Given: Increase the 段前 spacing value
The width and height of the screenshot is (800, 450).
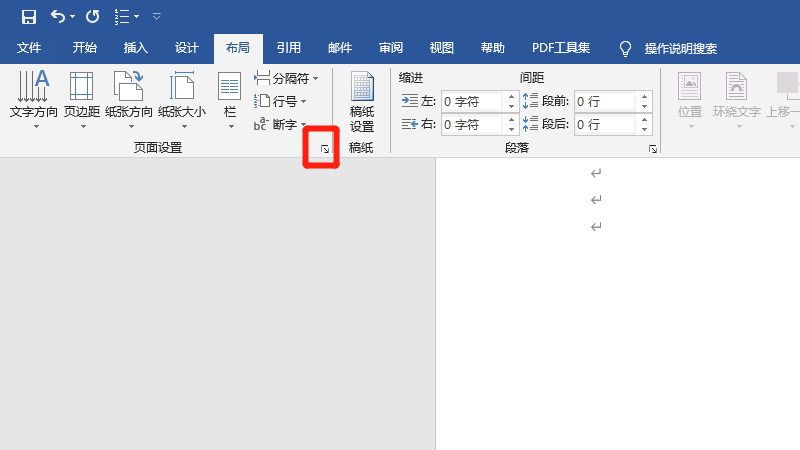Looking at the screenshot, I should tap(644, 97).
